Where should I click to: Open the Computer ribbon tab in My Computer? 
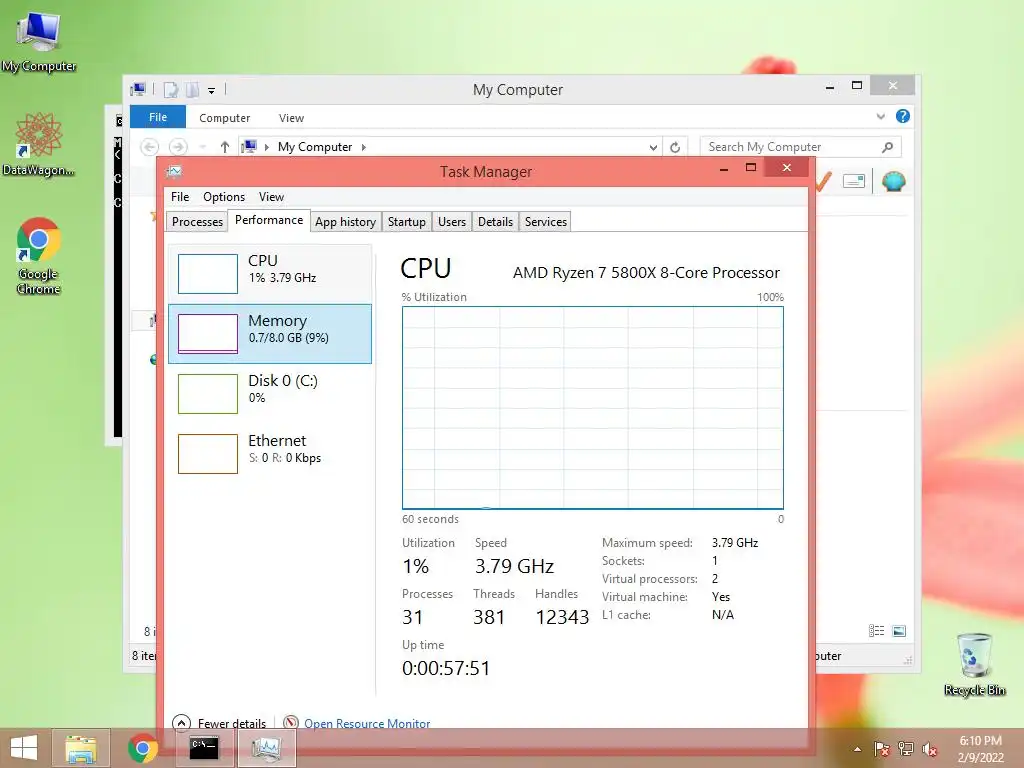tap(224, 118)
